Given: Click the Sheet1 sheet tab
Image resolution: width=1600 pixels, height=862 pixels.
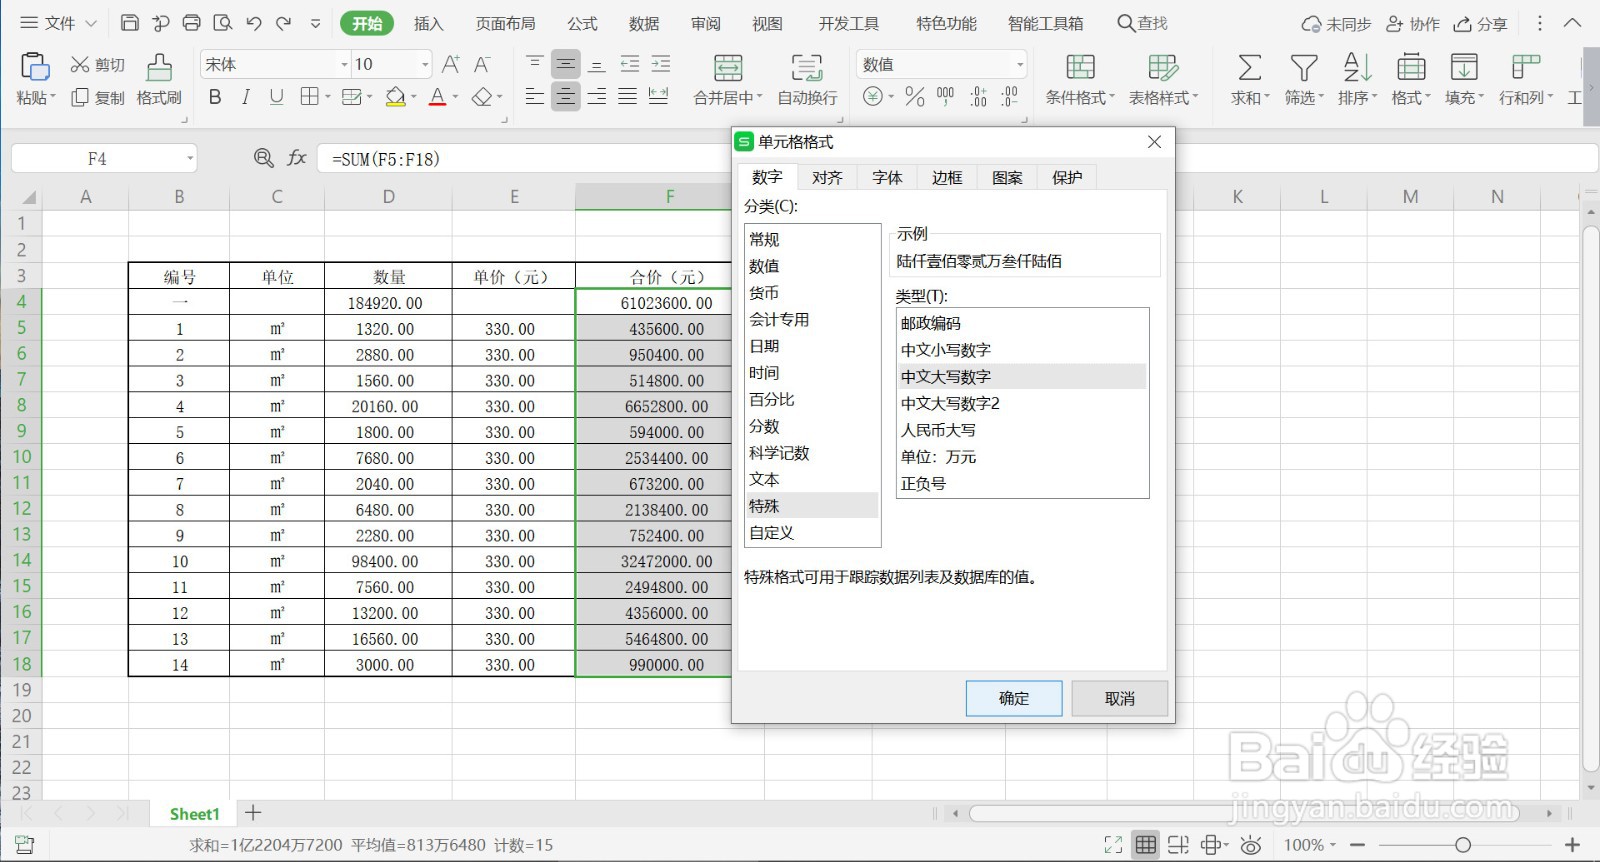Looking at the screenshot, I should click(194, 814).
